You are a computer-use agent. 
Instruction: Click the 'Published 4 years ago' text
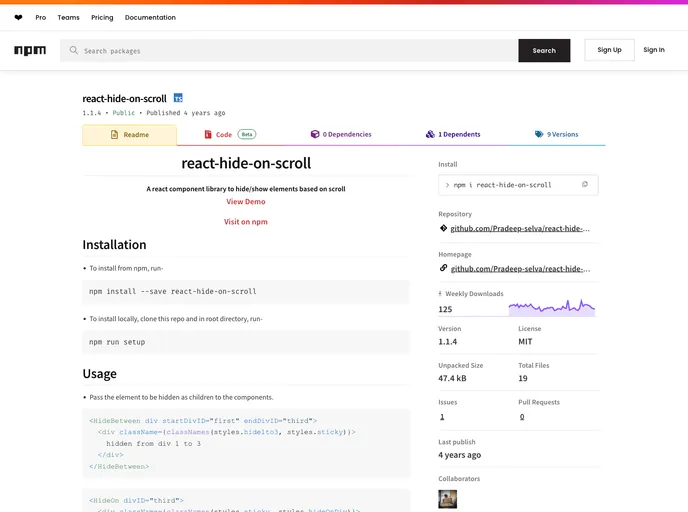point(186,113)
